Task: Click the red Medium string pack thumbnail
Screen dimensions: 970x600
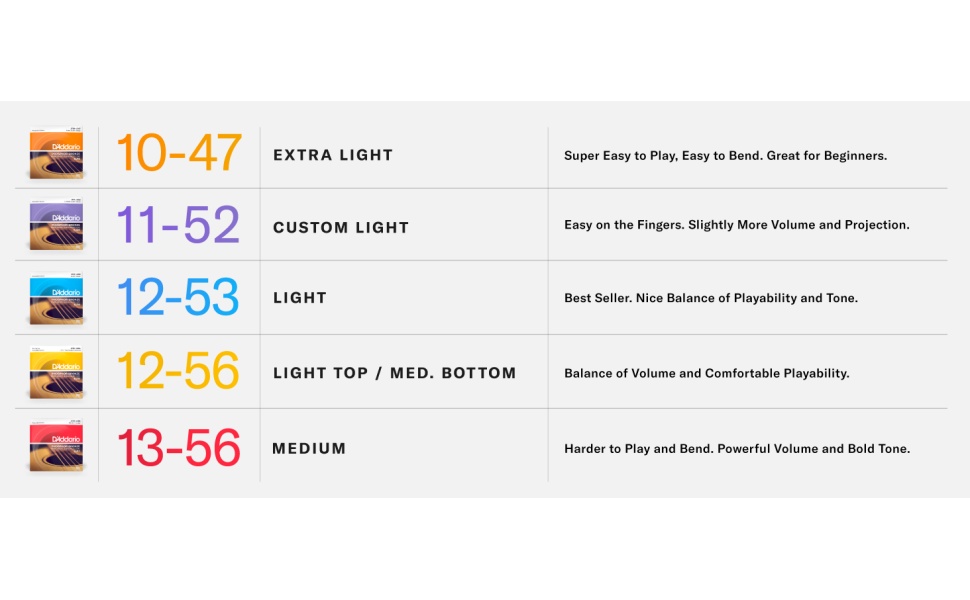Action: [x=56, y=447]
